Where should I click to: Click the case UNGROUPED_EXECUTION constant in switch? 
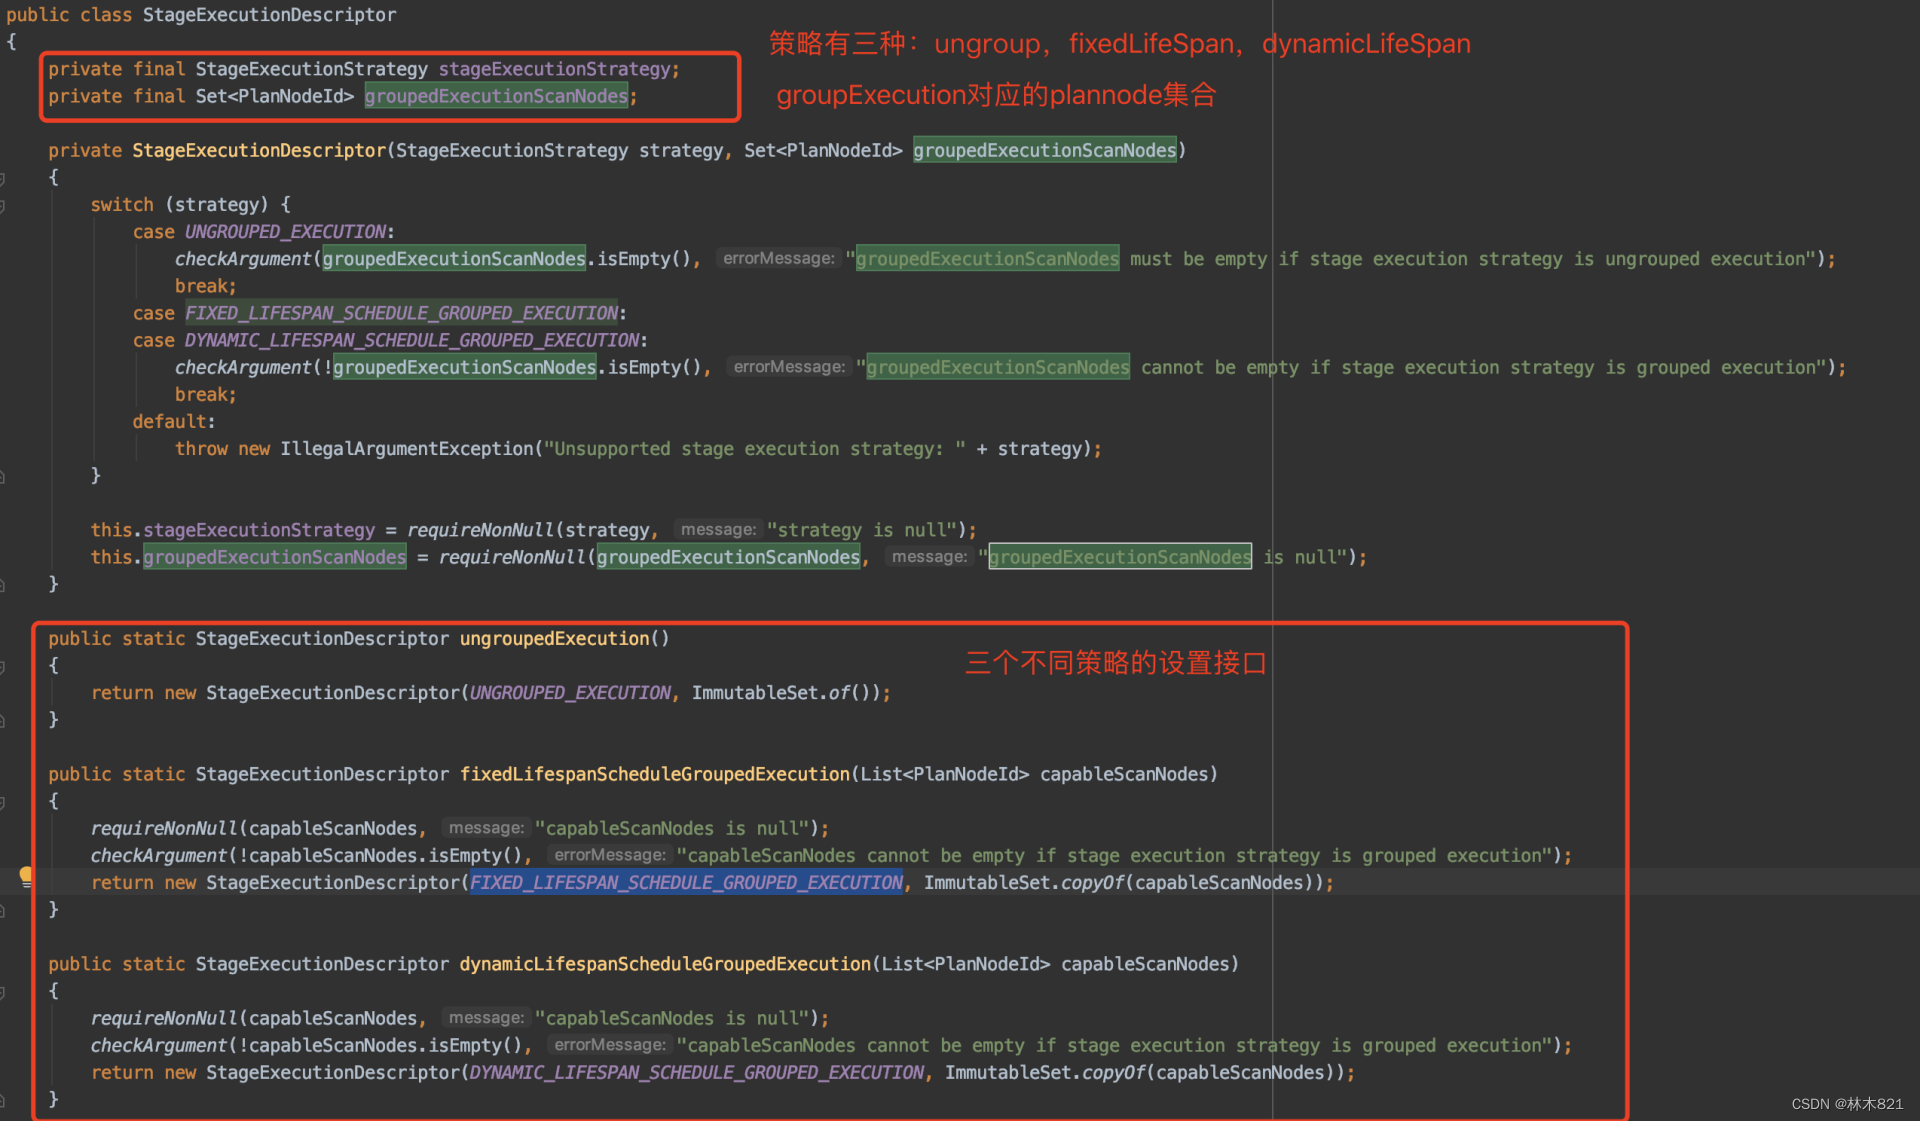pos(285,232)
